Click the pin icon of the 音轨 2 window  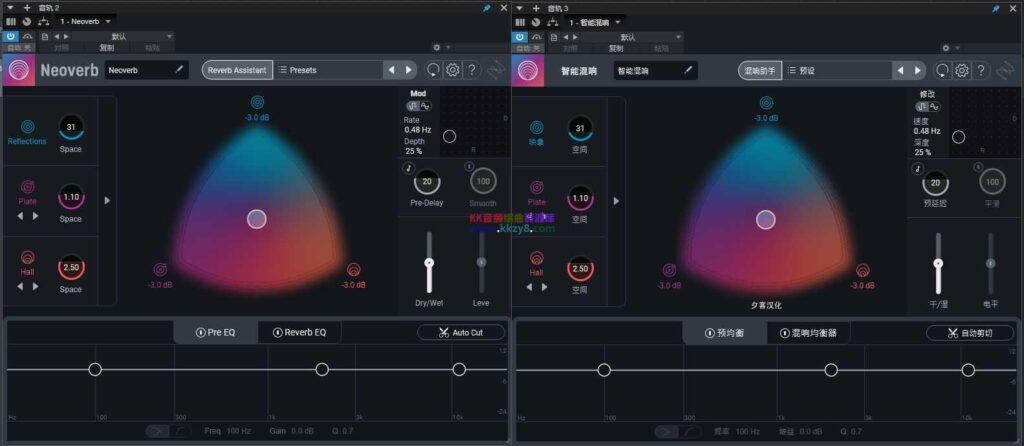tap(487, 8)
